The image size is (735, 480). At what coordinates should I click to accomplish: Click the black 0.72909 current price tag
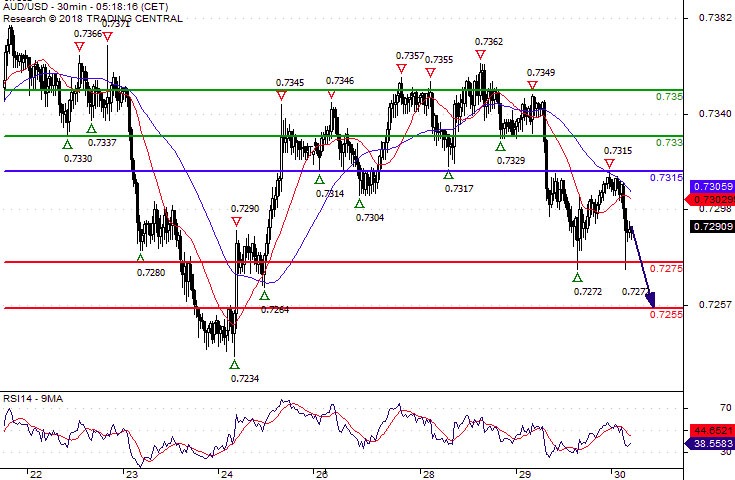coord(712,226)
